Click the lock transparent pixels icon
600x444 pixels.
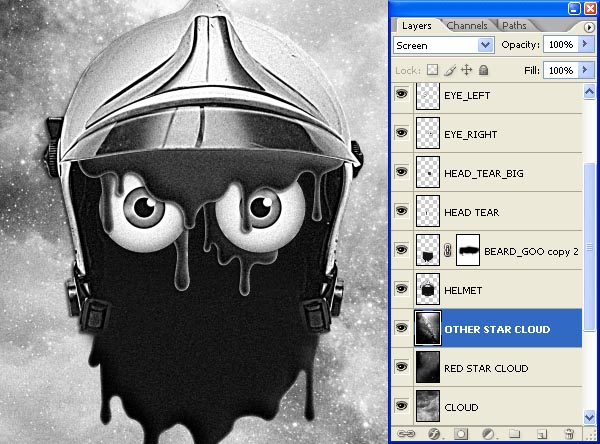coord(432,70)
